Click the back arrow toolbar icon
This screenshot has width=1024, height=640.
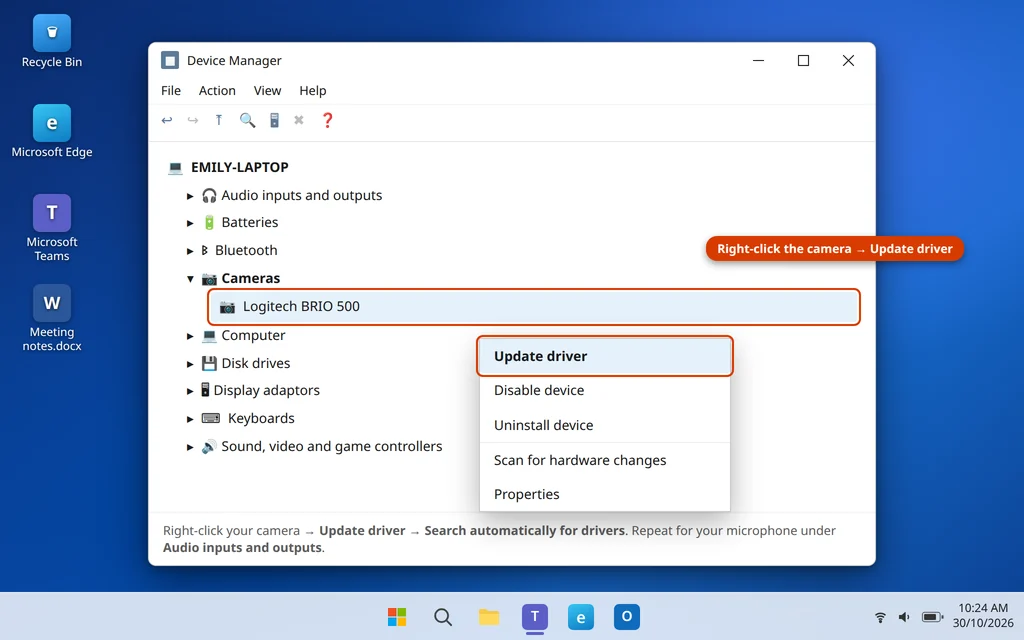pos(167,120)
